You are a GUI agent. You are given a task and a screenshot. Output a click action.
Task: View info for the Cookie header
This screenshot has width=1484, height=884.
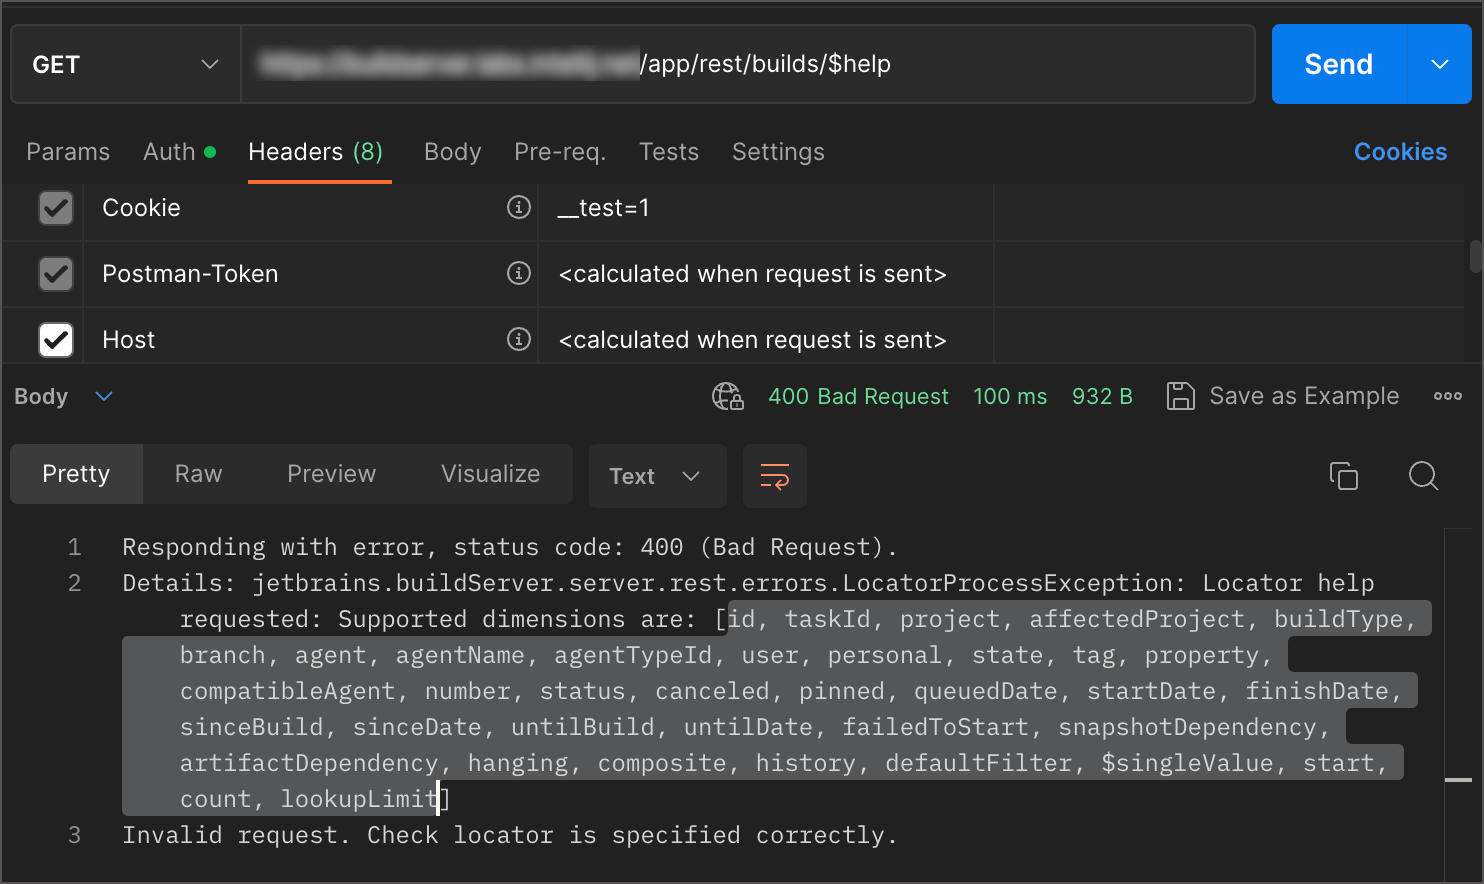(x=518, y=207)
